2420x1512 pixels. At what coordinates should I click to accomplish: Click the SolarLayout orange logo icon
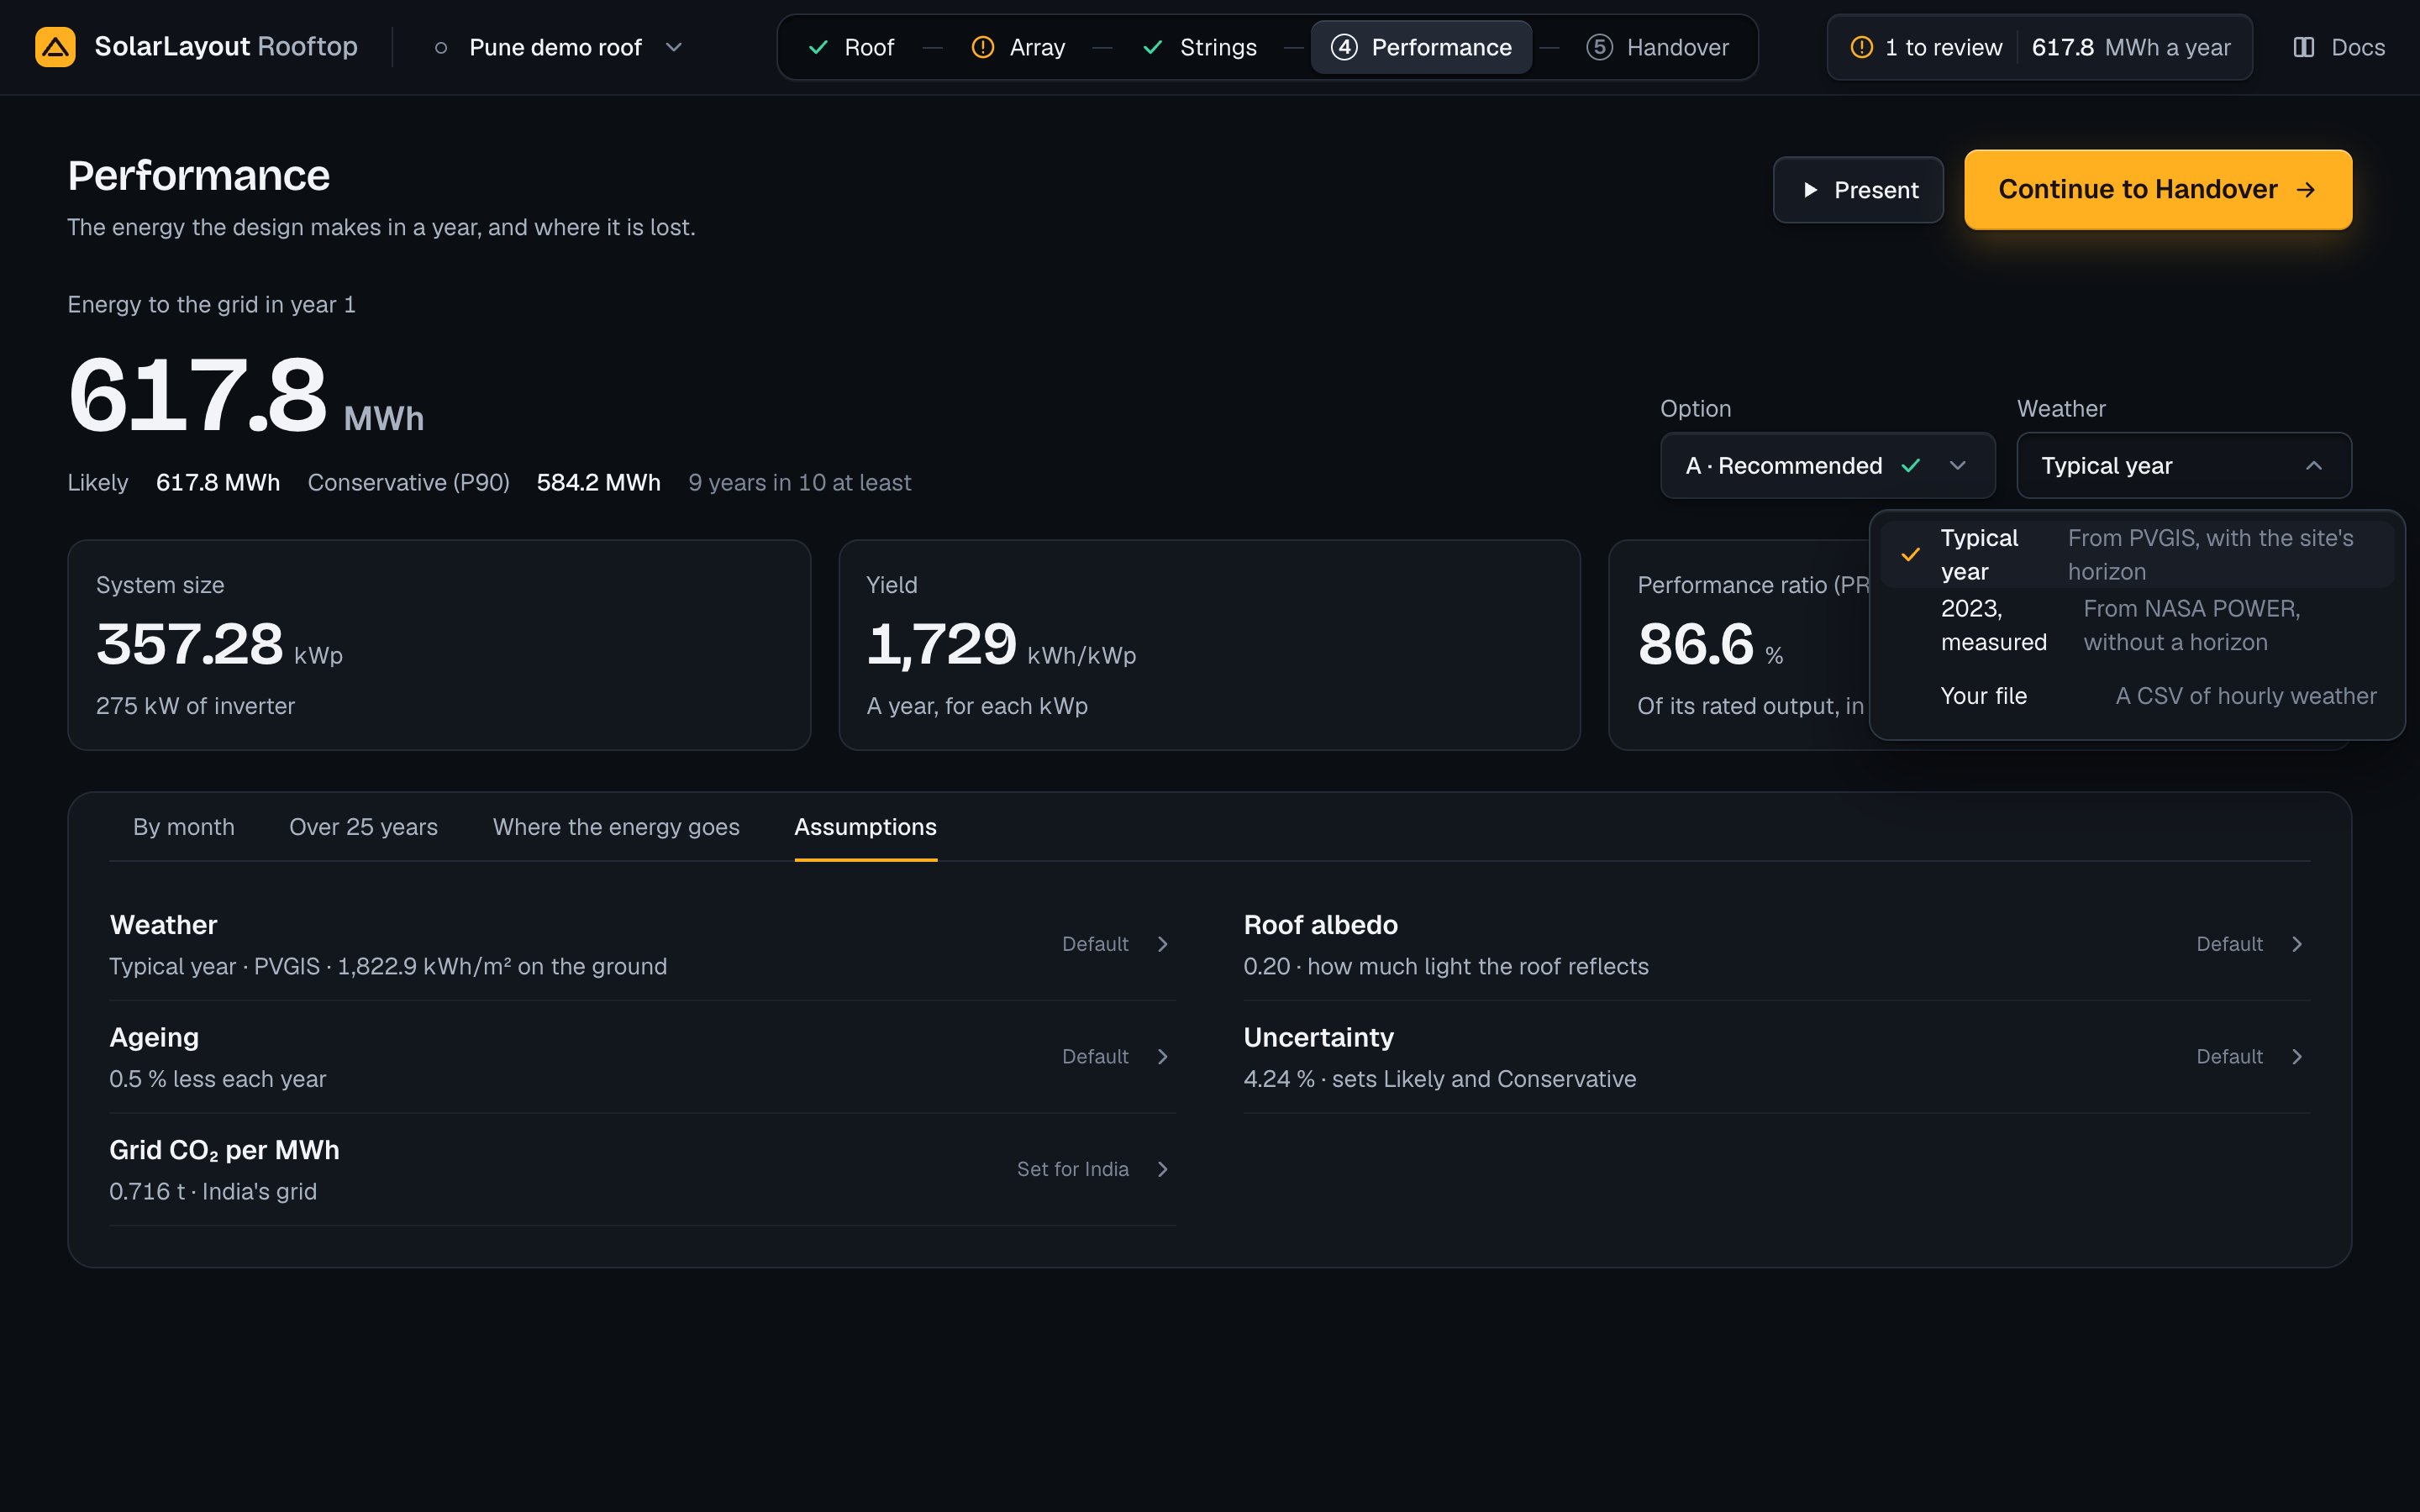(55, 47)
